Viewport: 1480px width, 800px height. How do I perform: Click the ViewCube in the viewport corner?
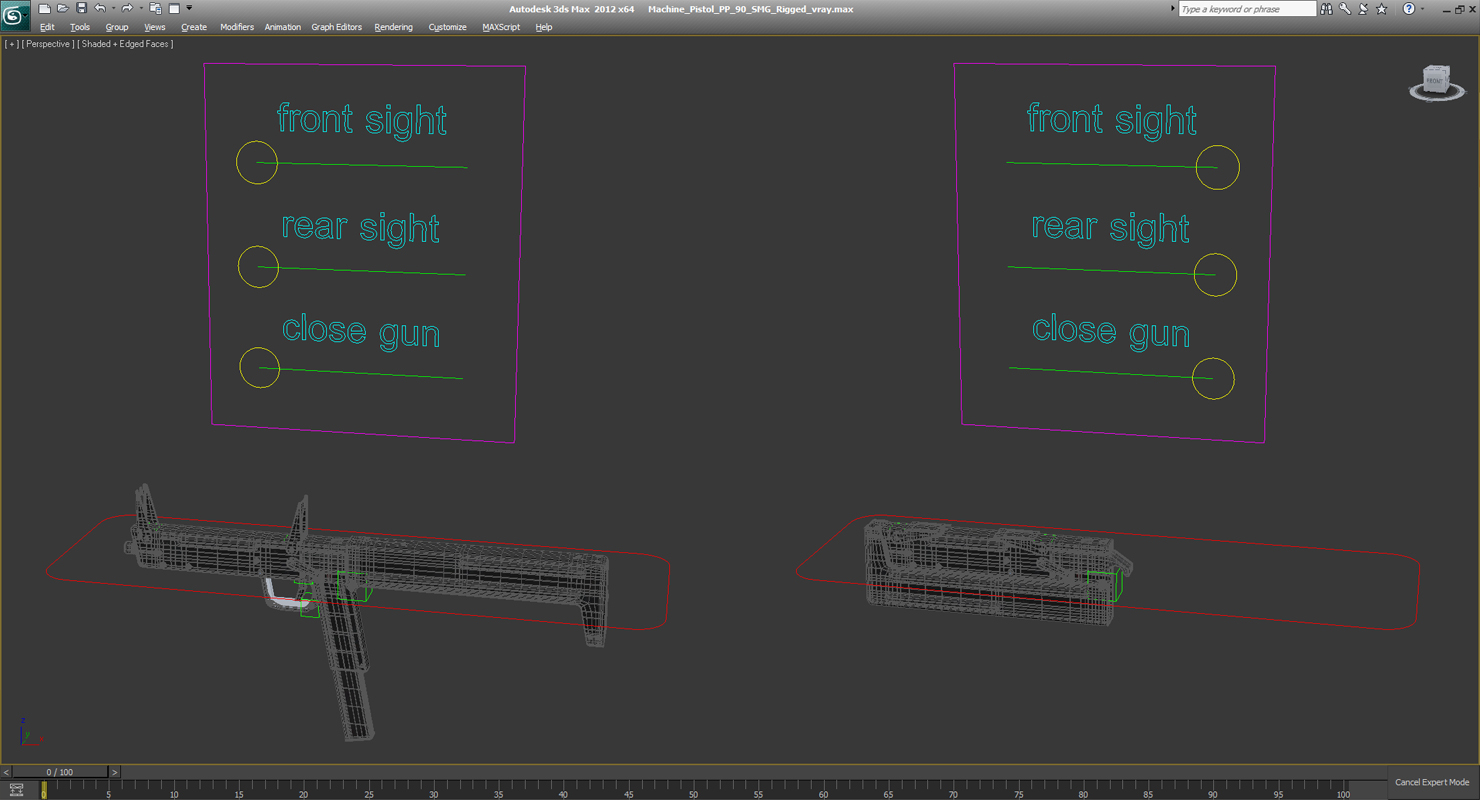(x=1436, y=82)
